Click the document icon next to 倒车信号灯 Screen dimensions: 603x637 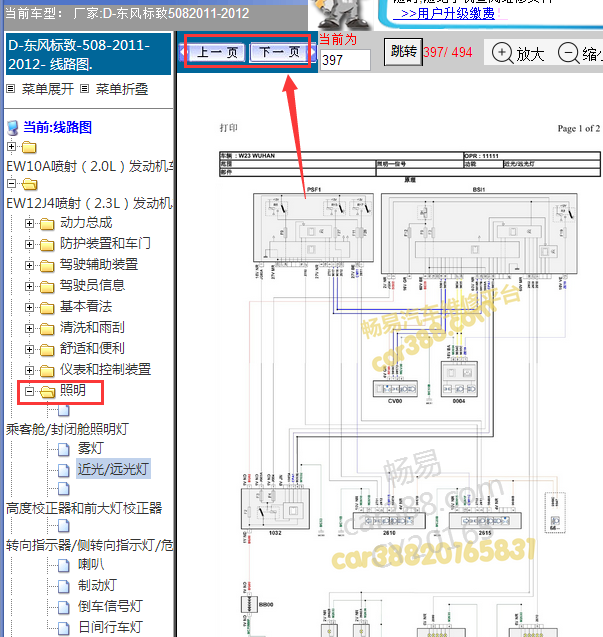click(x=64, y=607)
